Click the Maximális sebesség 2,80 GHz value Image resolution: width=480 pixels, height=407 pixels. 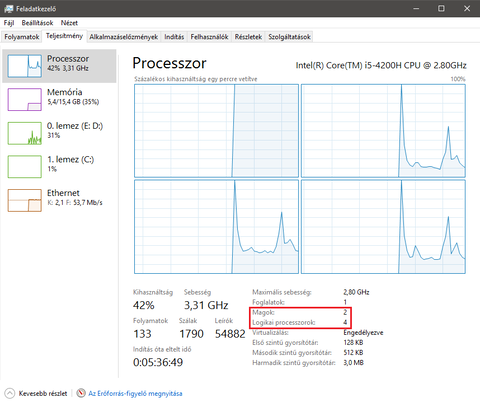(x=356, y=292)
